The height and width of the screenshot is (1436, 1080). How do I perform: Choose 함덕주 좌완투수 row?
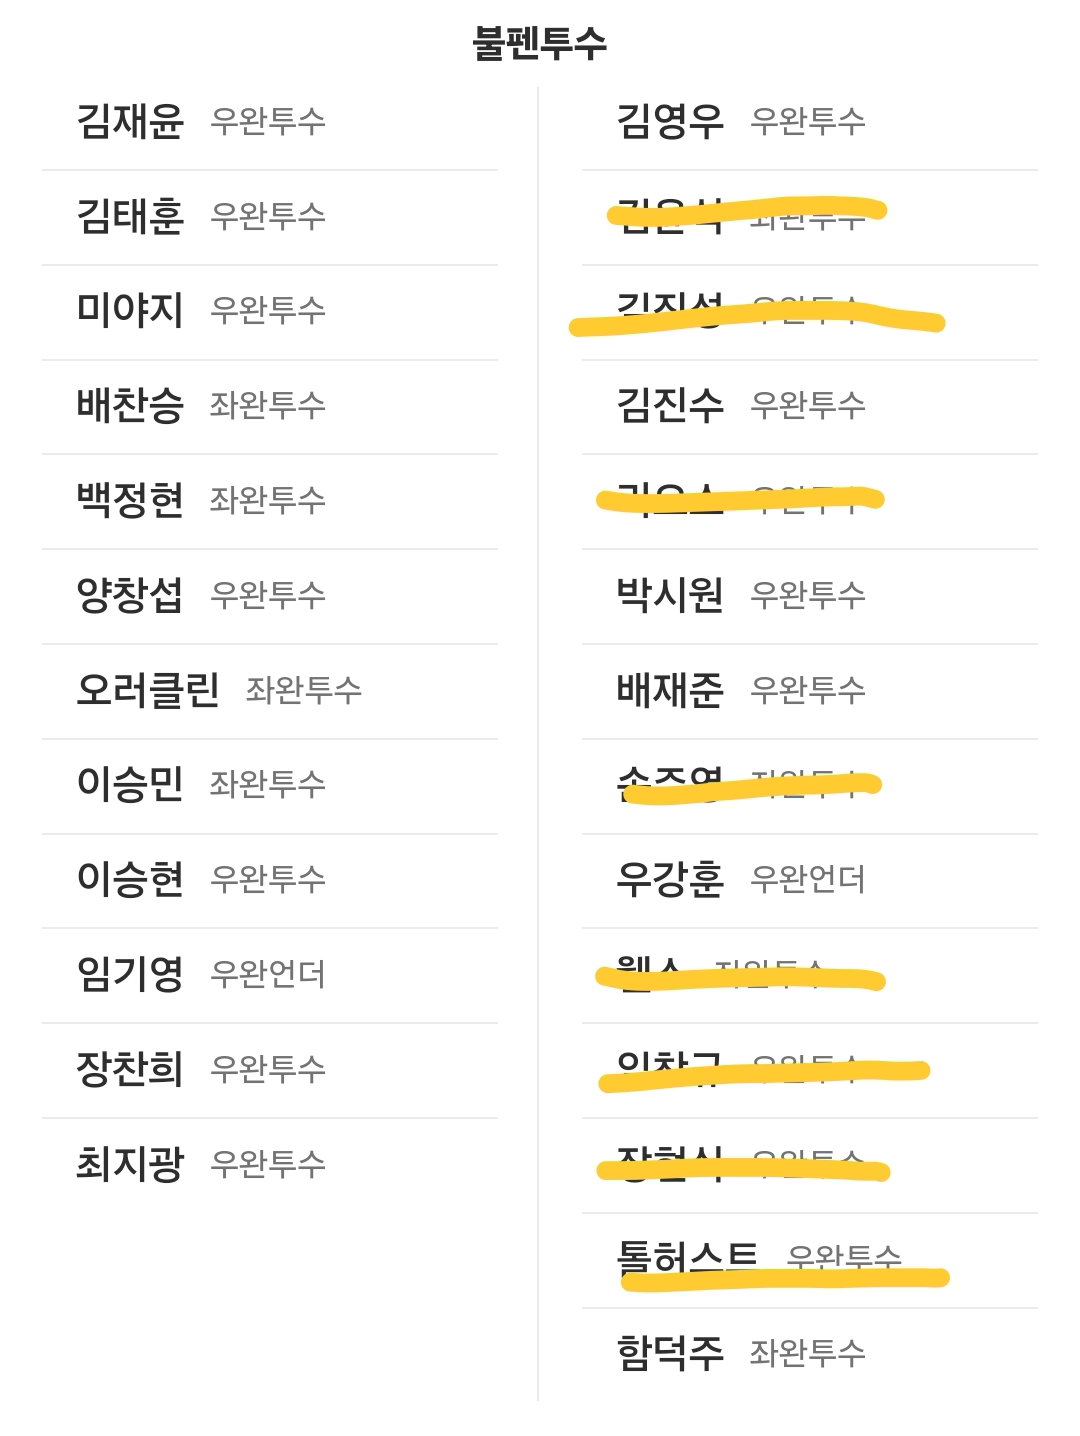[810, 1354]
